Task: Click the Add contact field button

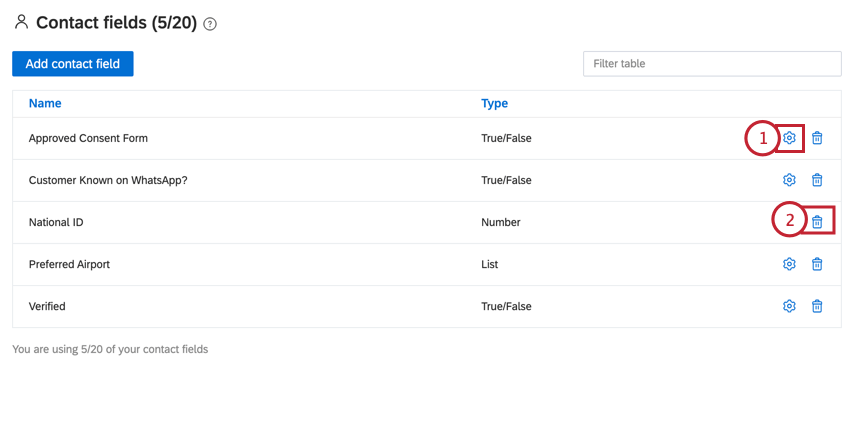Action: pyautogui.click(x=73, y=64)
